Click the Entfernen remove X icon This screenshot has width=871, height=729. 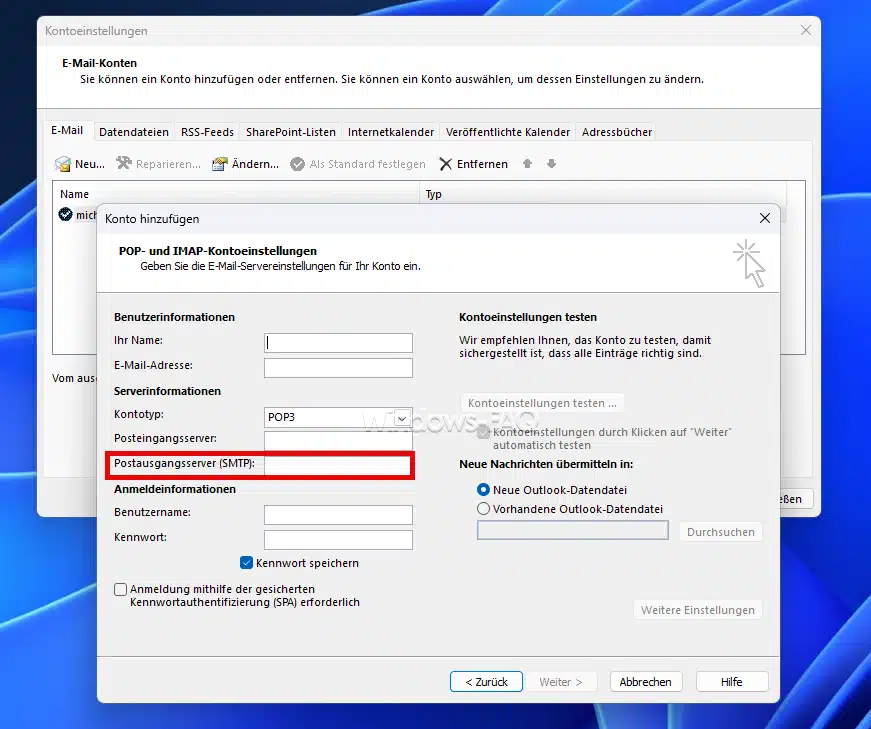coord(446,164)
